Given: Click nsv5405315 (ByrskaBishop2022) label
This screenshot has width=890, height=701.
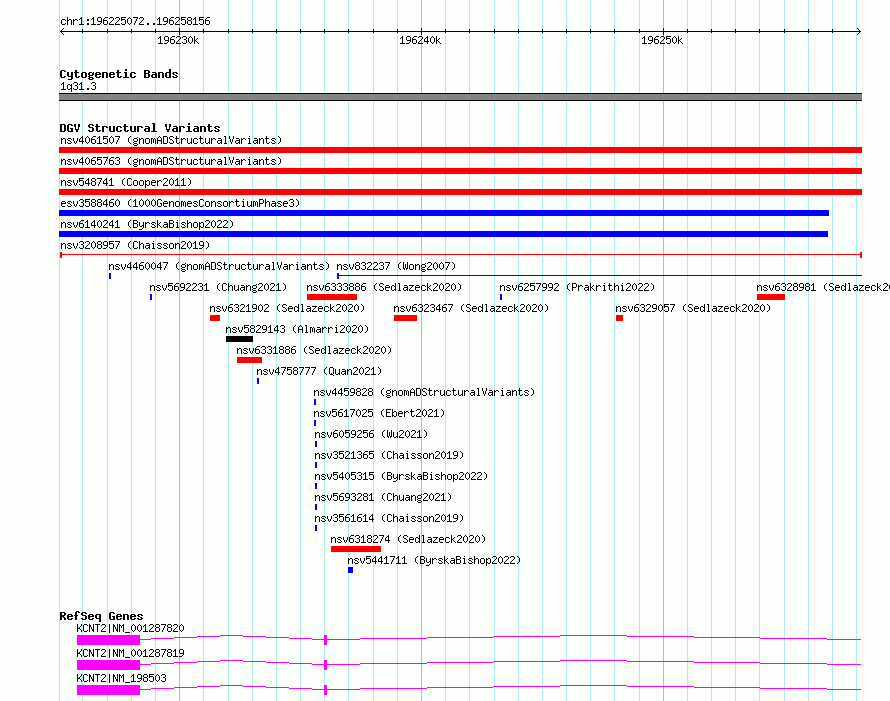Looking at the screenshot, I should (401, 476).
